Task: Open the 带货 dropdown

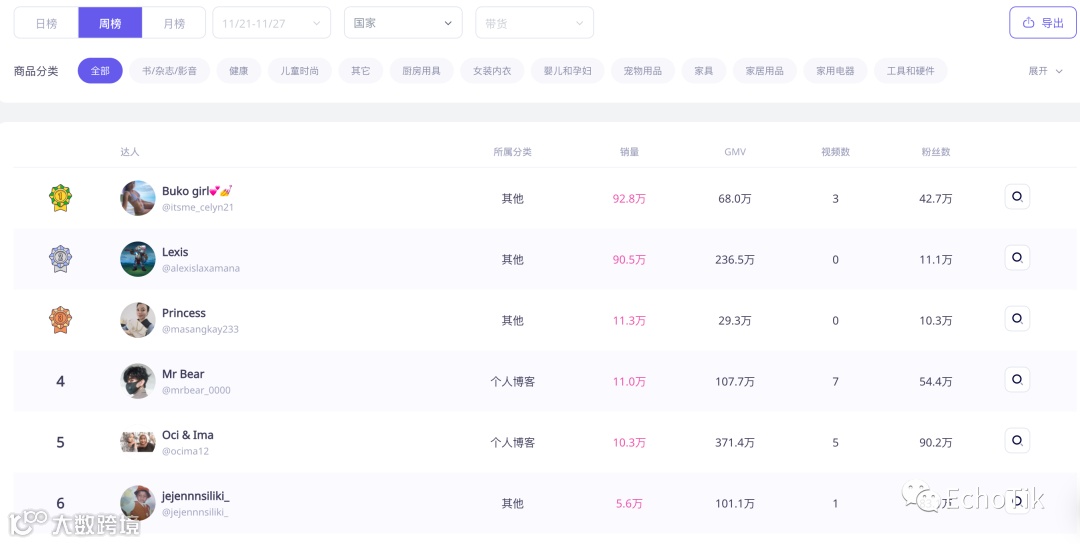Action: pos(534,23)
